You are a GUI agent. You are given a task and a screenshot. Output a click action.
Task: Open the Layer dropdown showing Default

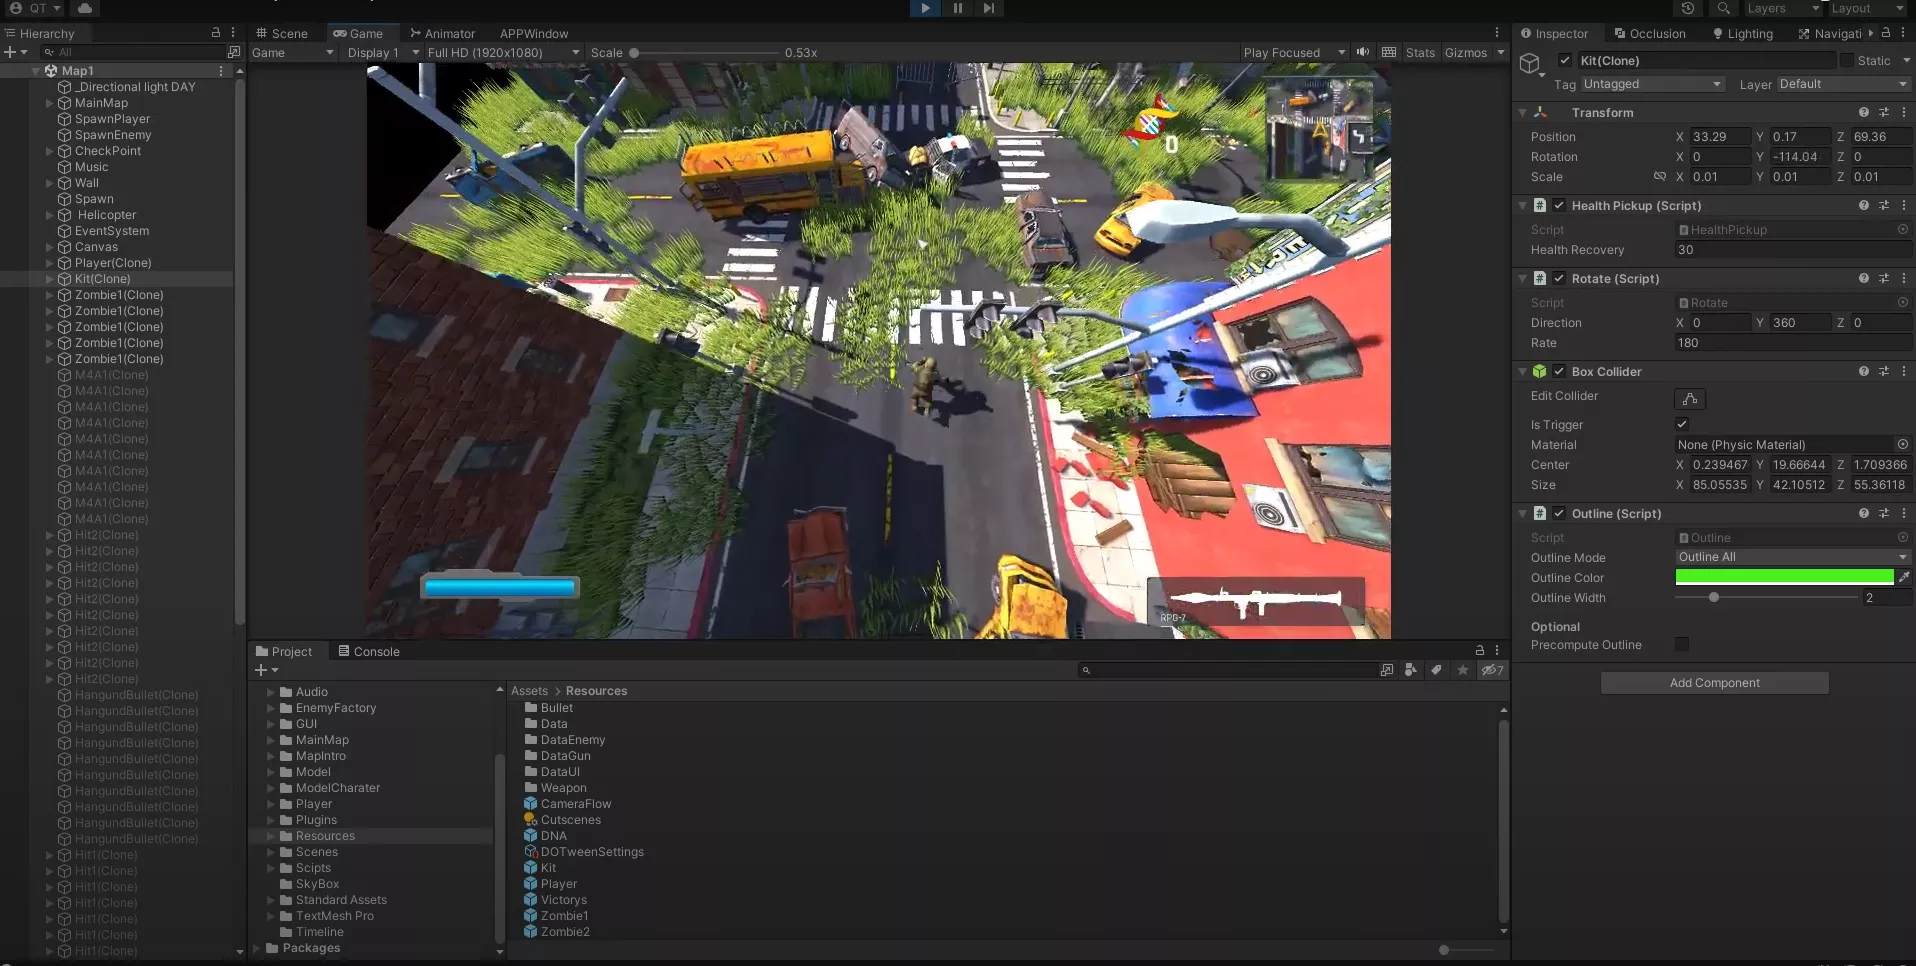coord(1842,84)
